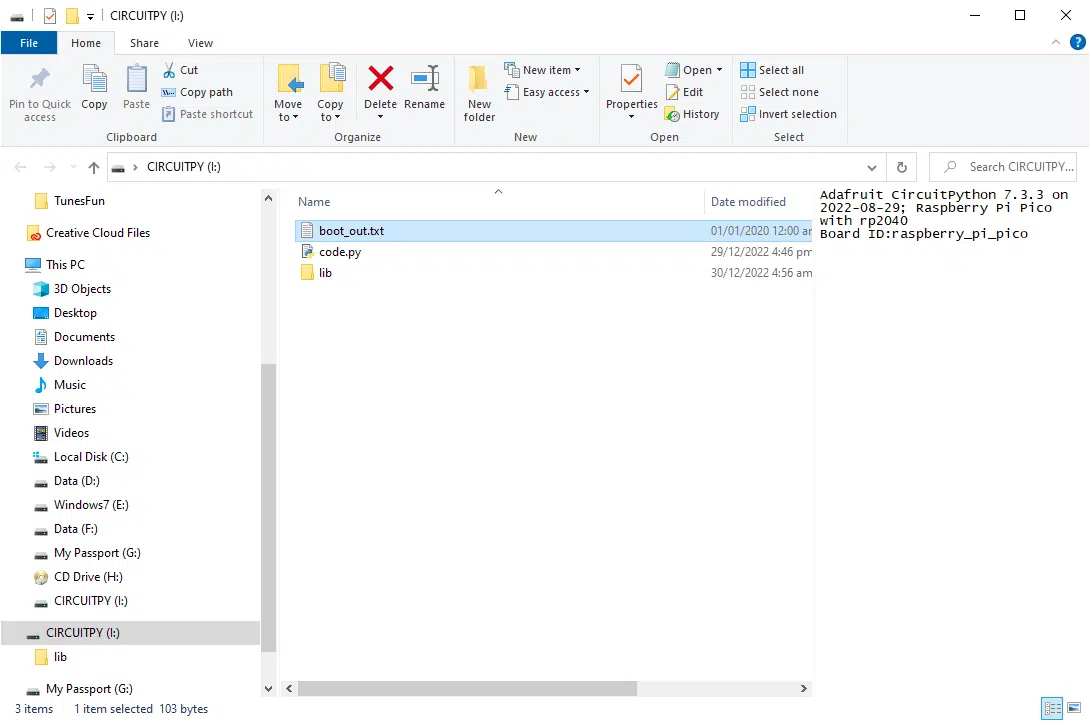Go up one folder level
The height and width of the screenshot is (721, 1090).
[x=94, y=167]
